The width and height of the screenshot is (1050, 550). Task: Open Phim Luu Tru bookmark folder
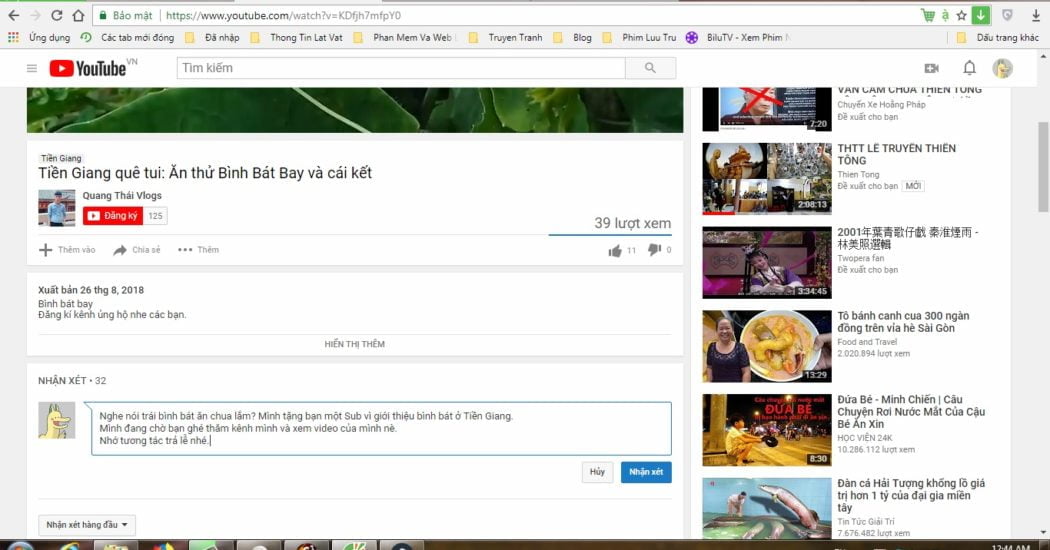pos(640,38)
